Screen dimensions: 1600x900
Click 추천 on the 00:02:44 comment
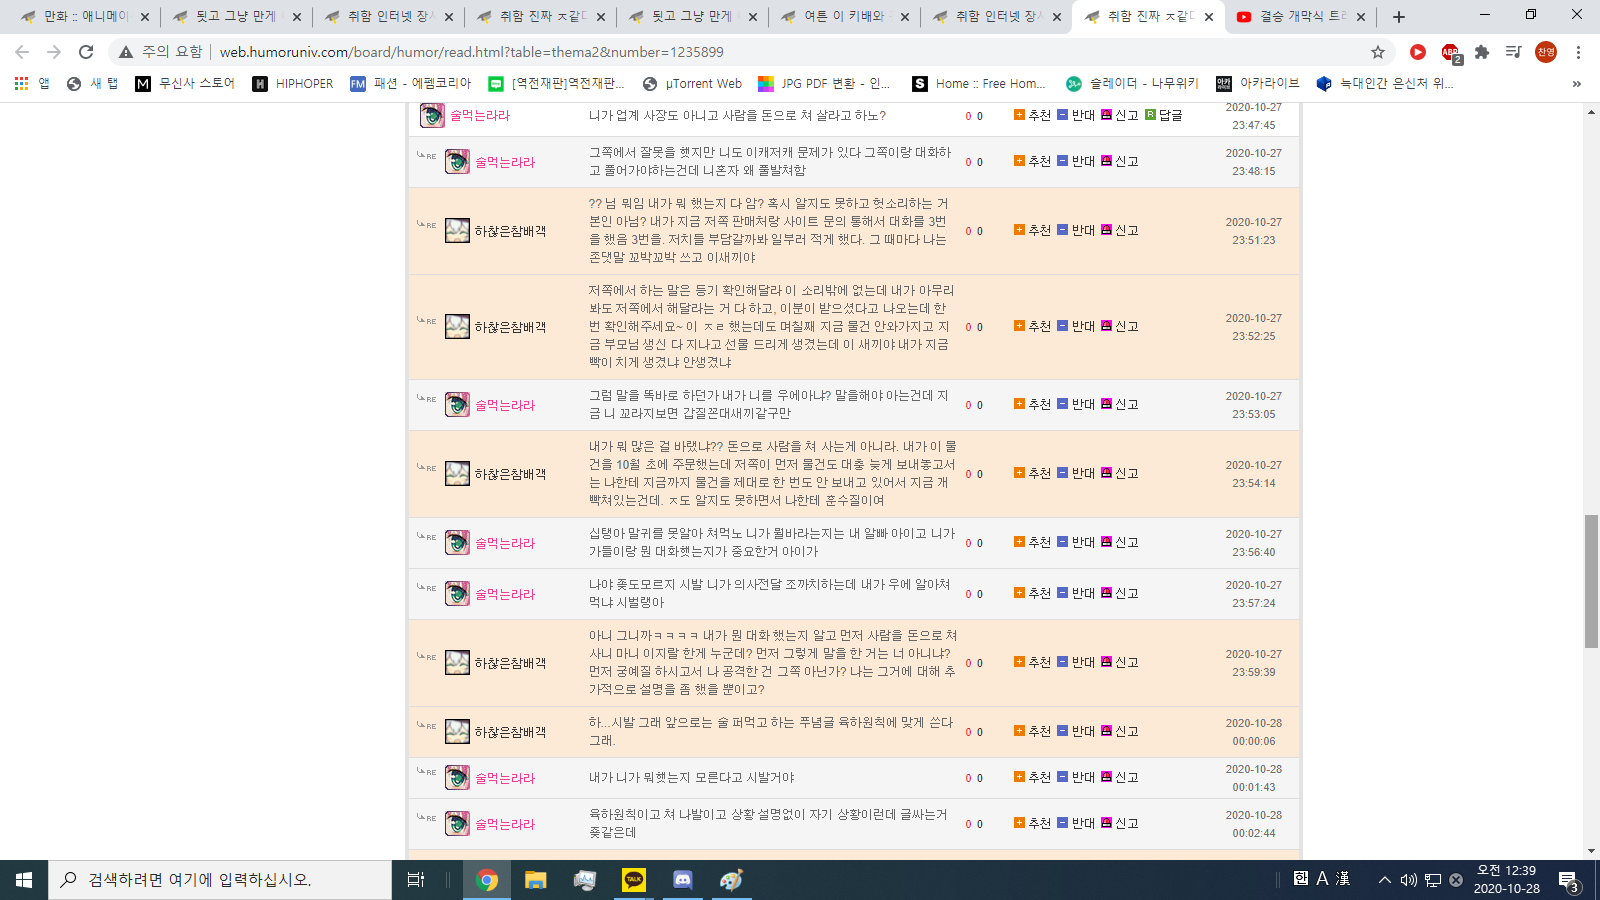point(1032,823)
